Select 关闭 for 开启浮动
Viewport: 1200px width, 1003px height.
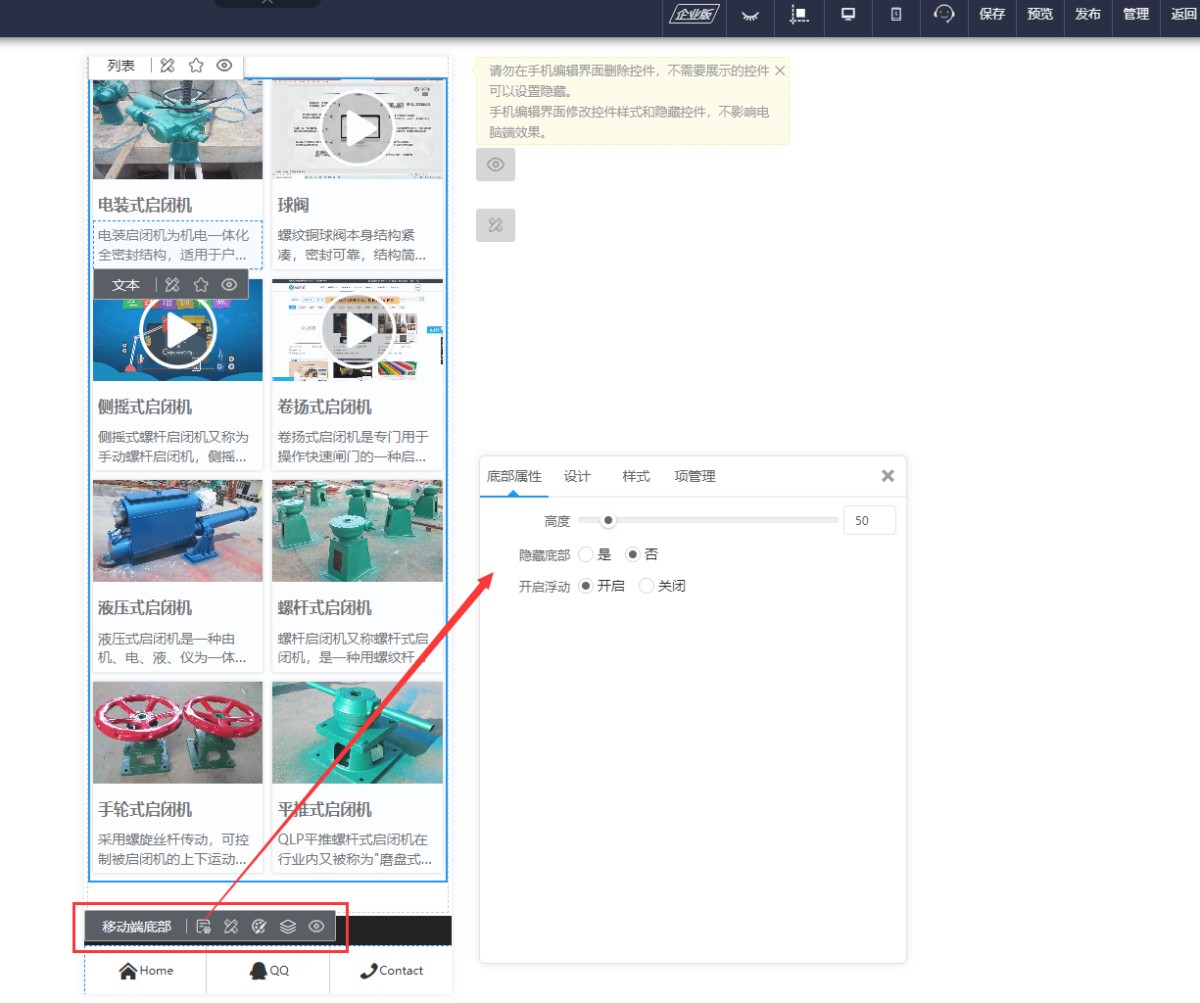click(x=646, y=586)
